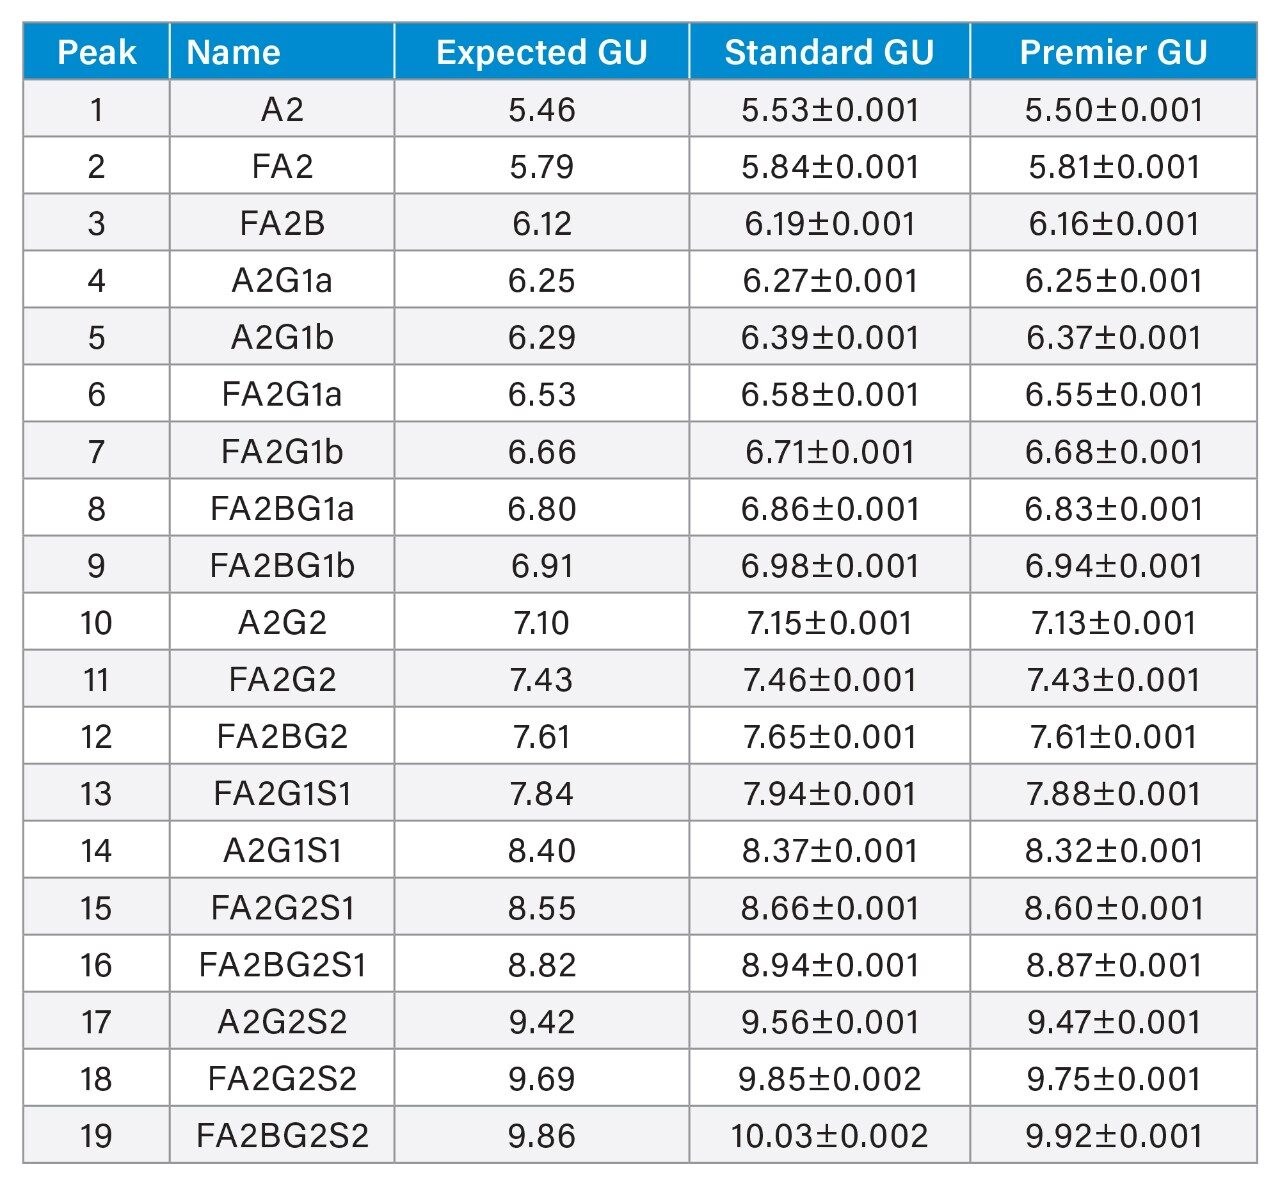Select the A2G1a name cell
The height and width of the screenshot is (1192, 1280).
click(x=282, y=280)
